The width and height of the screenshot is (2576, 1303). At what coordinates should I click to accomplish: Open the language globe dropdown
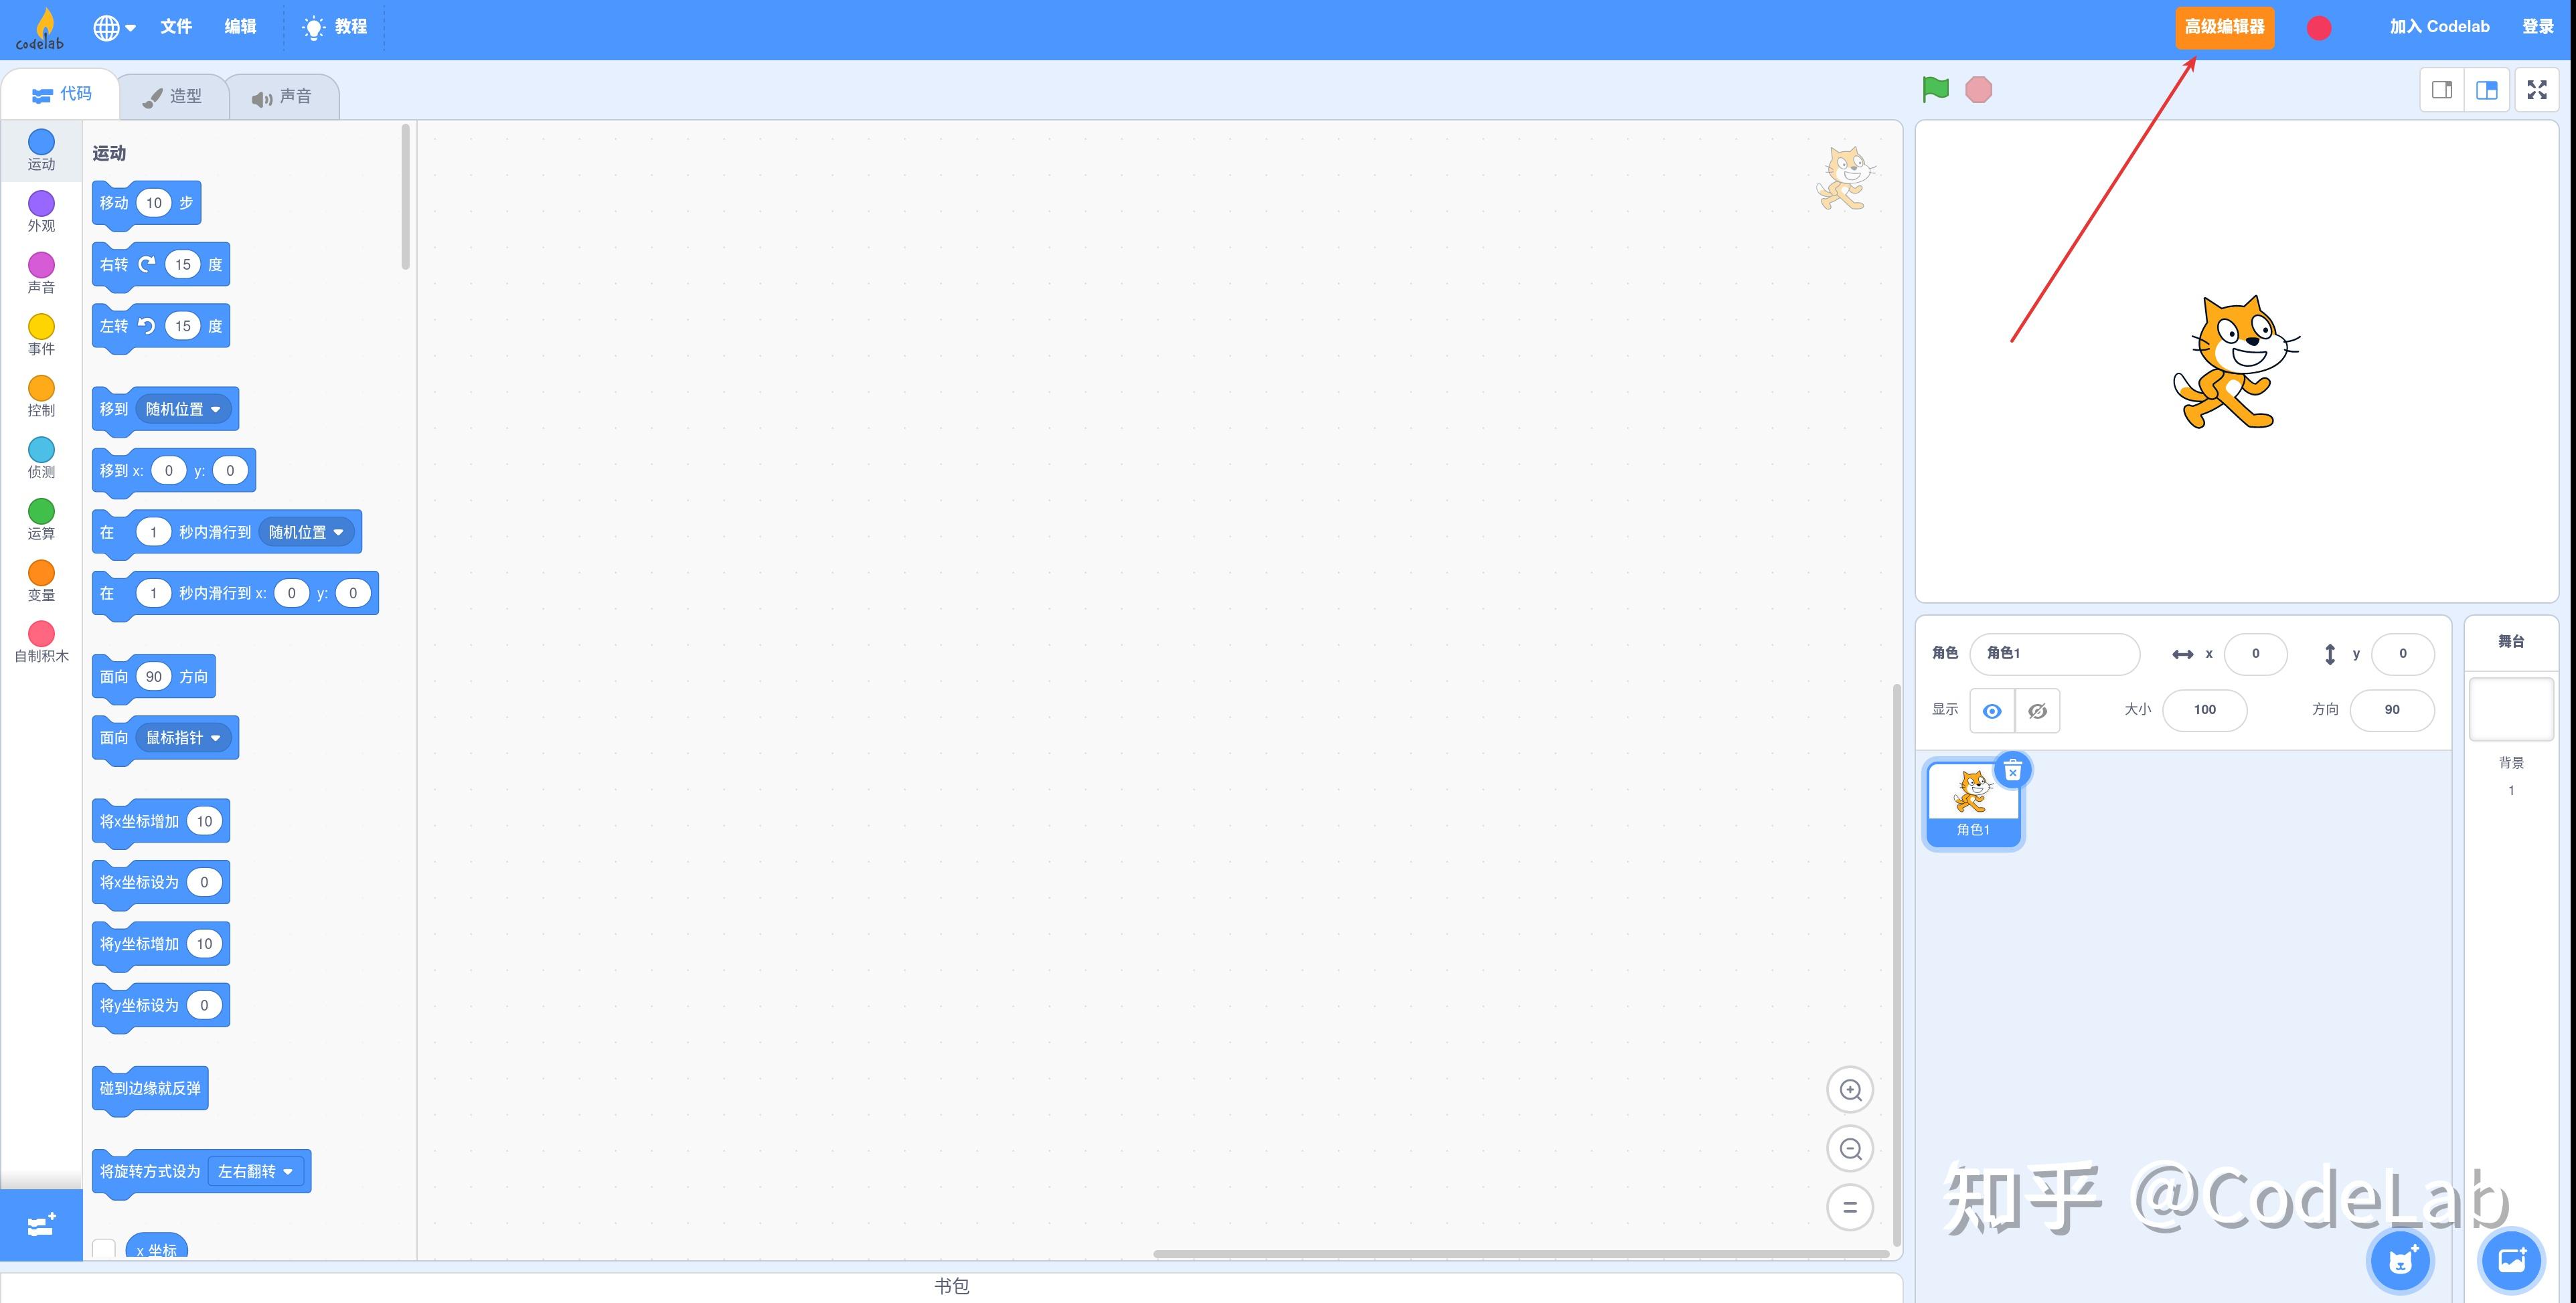[x=114, y=27]
